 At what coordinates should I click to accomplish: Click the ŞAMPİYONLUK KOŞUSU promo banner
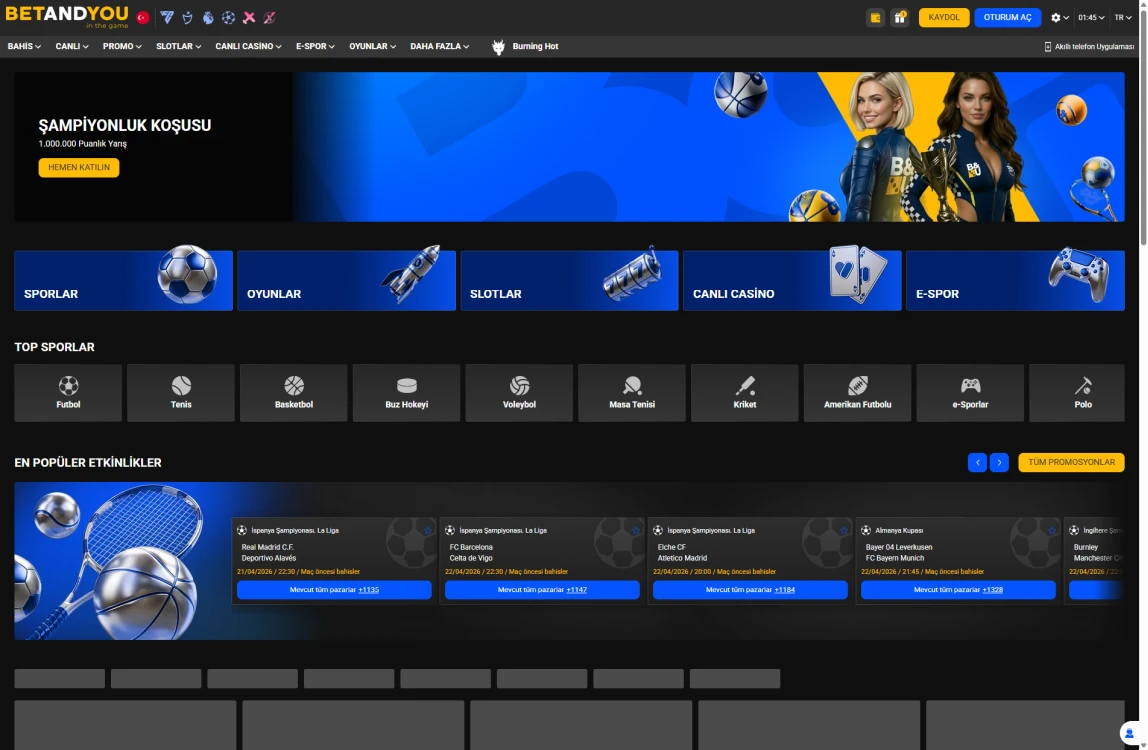click(x=570, y=146)
